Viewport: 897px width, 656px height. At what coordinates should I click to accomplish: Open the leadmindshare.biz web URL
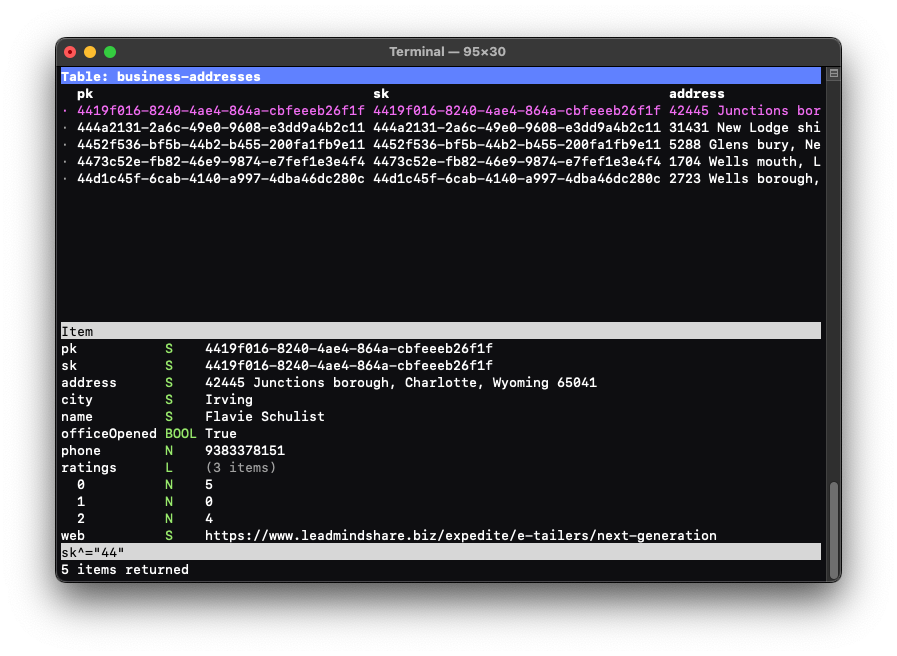460,536
